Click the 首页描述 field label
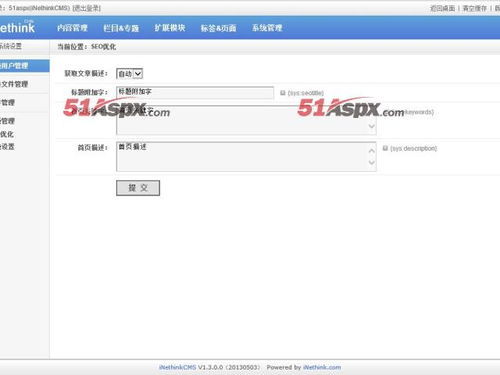Viewport: 500px width, 375px height. pyautogui.click(x=93, y=147)
